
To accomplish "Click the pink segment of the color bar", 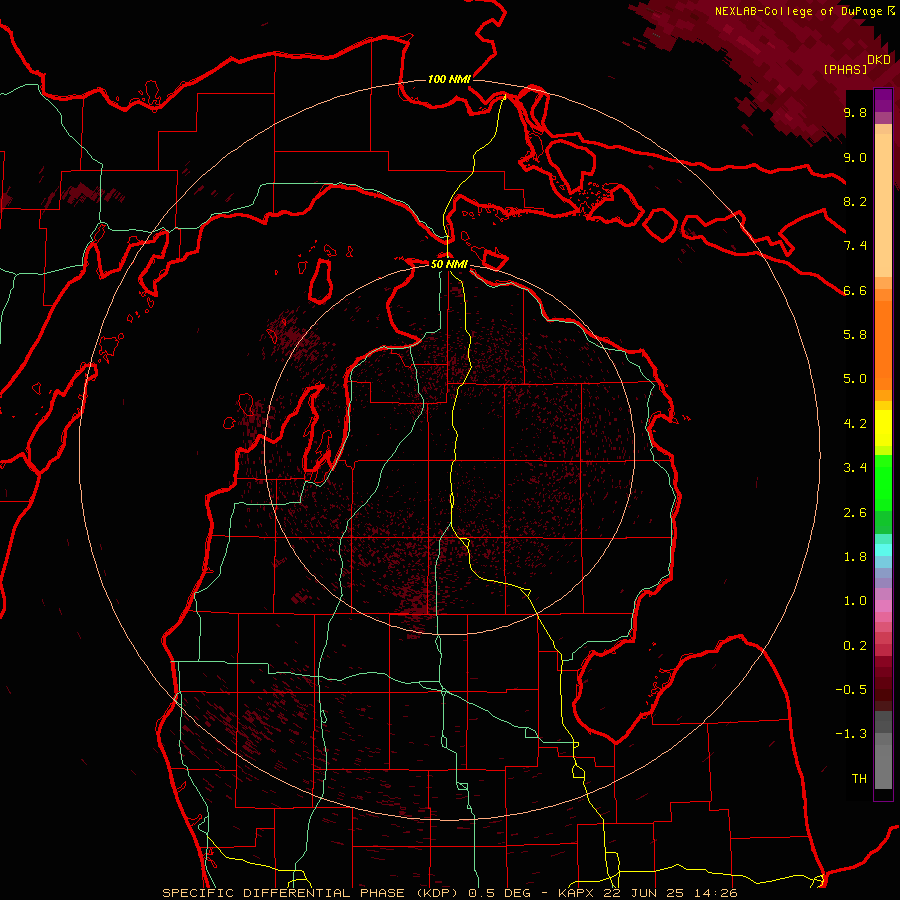I will [x=883, y=606].
